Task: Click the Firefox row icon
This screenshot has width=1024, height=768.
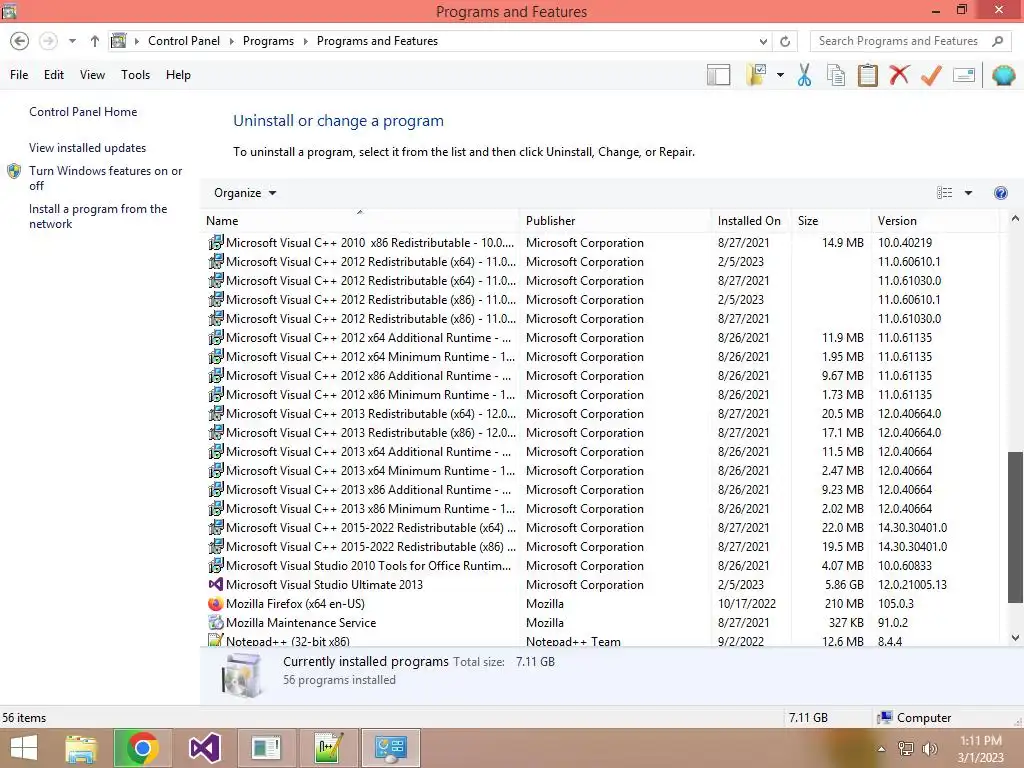Action: (x=216, y=604)
